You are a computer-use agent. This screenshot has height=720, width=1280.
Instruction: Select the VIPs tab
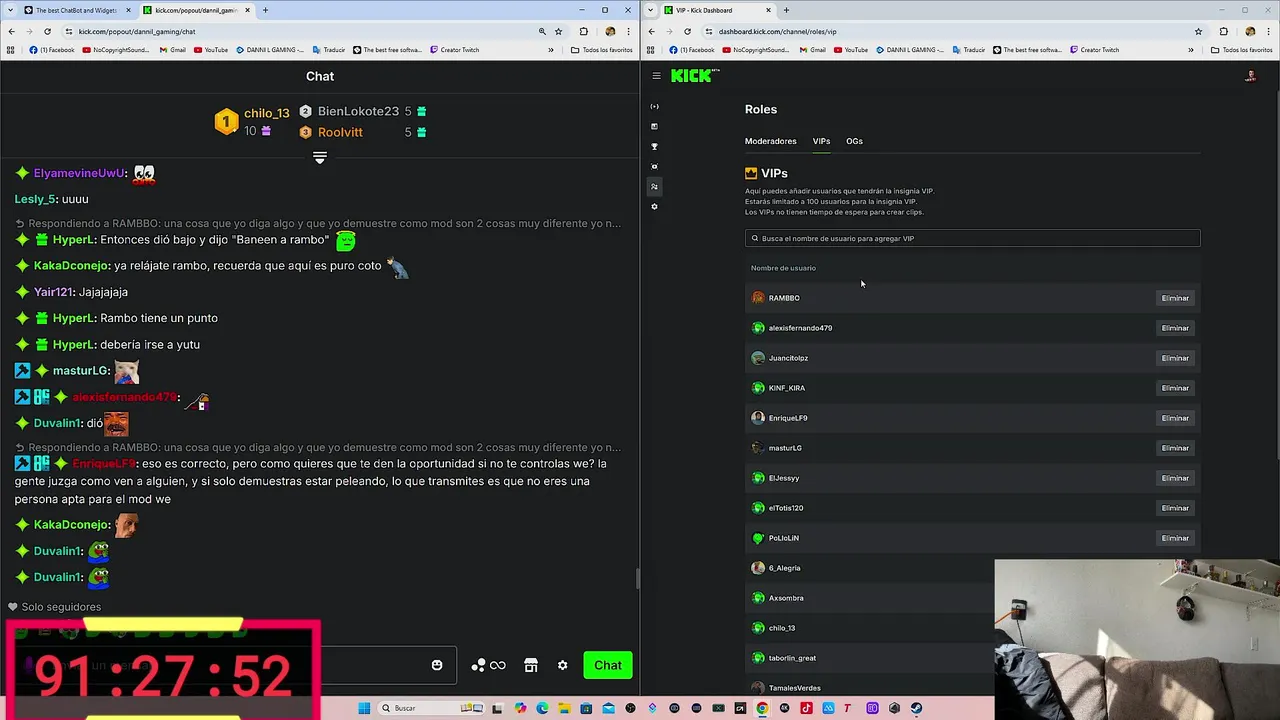pyautogui.click(x=821, y=141)
